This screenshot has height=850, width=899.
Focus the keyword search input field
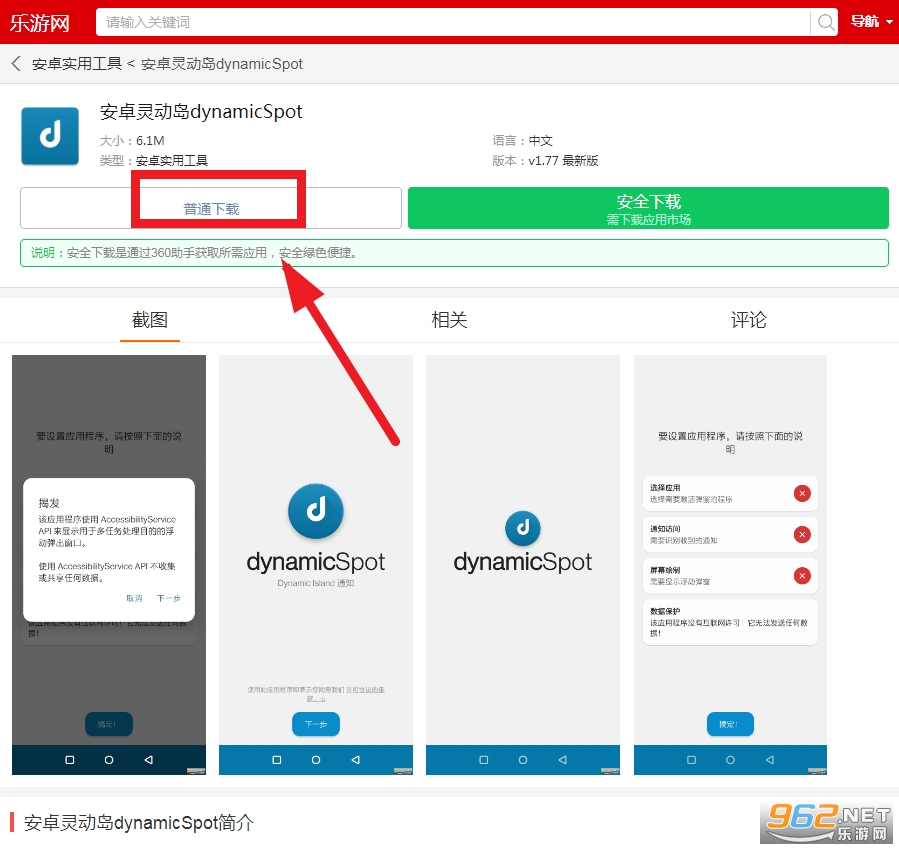[x=453, y=22]
